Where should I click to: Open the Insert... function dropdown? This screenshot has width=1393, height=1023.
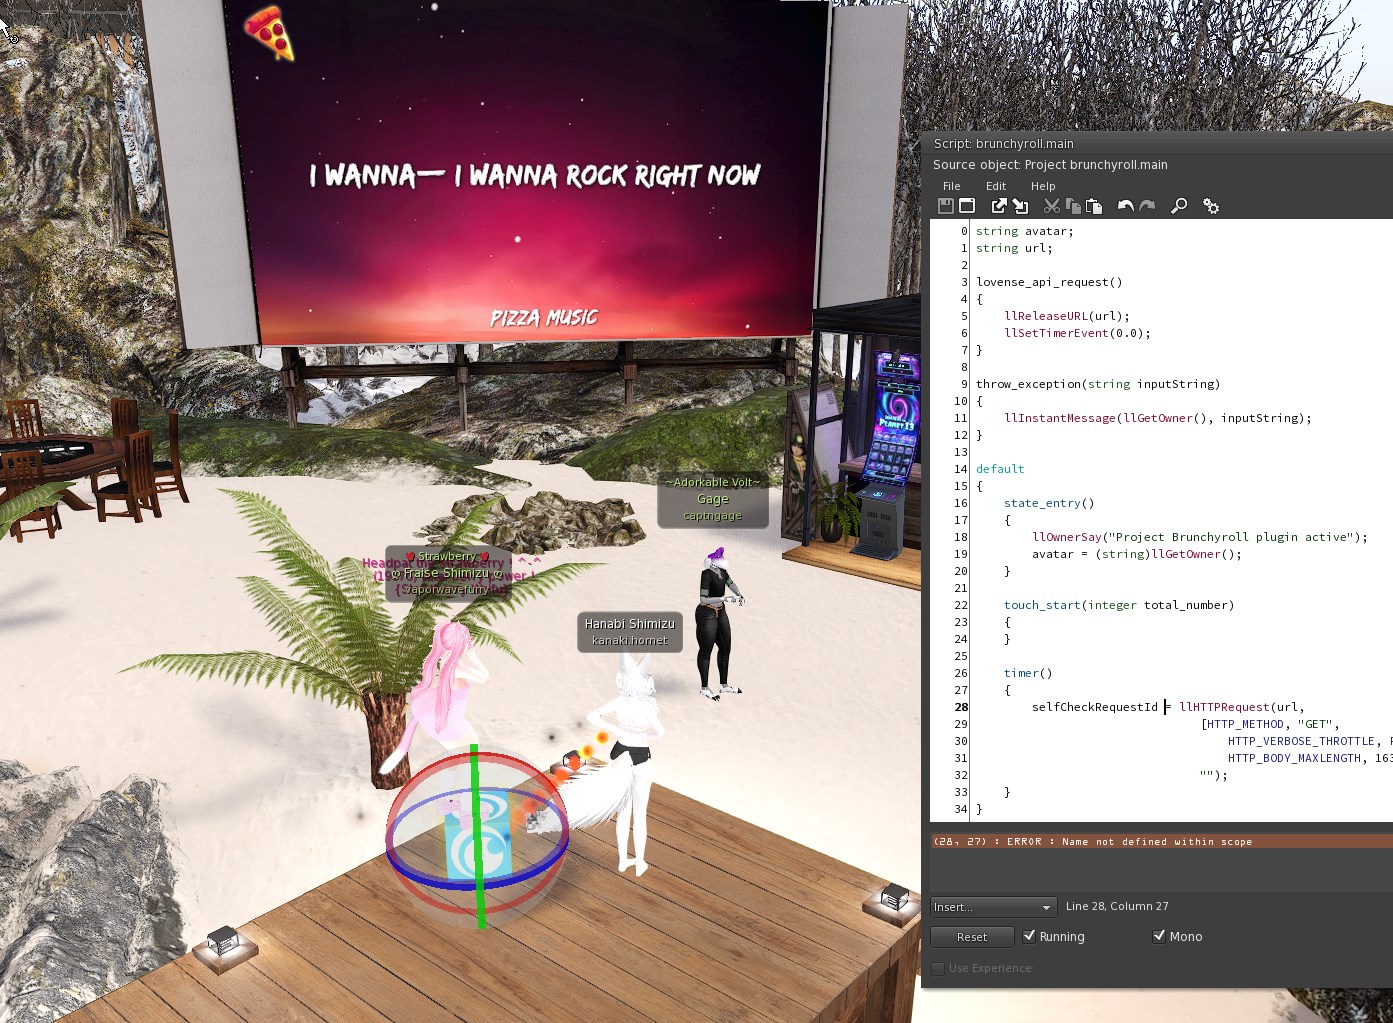click(993, 907)
